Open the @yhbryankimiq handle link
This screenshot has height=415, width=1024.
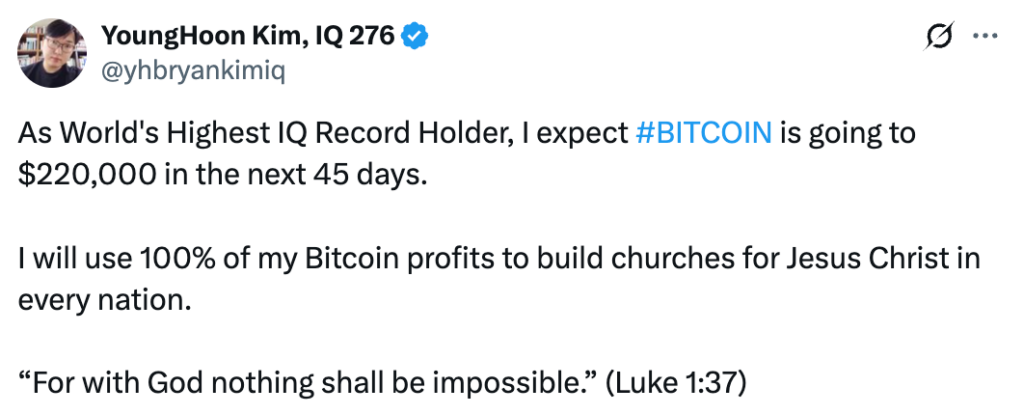tap(178, 69)
